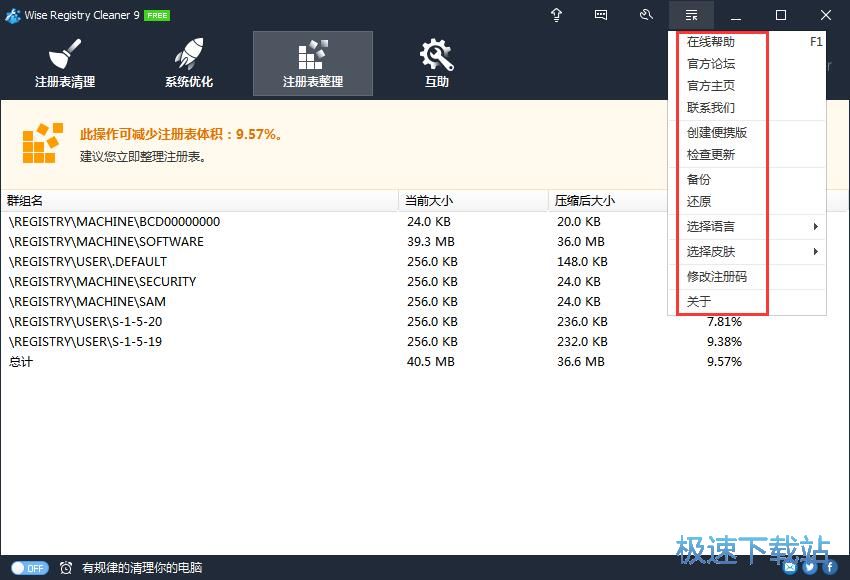The width and height of the screenshot is (850, 580).
Task: Expand the 选择皮肤 submenu
Action: tap(747, 252)
